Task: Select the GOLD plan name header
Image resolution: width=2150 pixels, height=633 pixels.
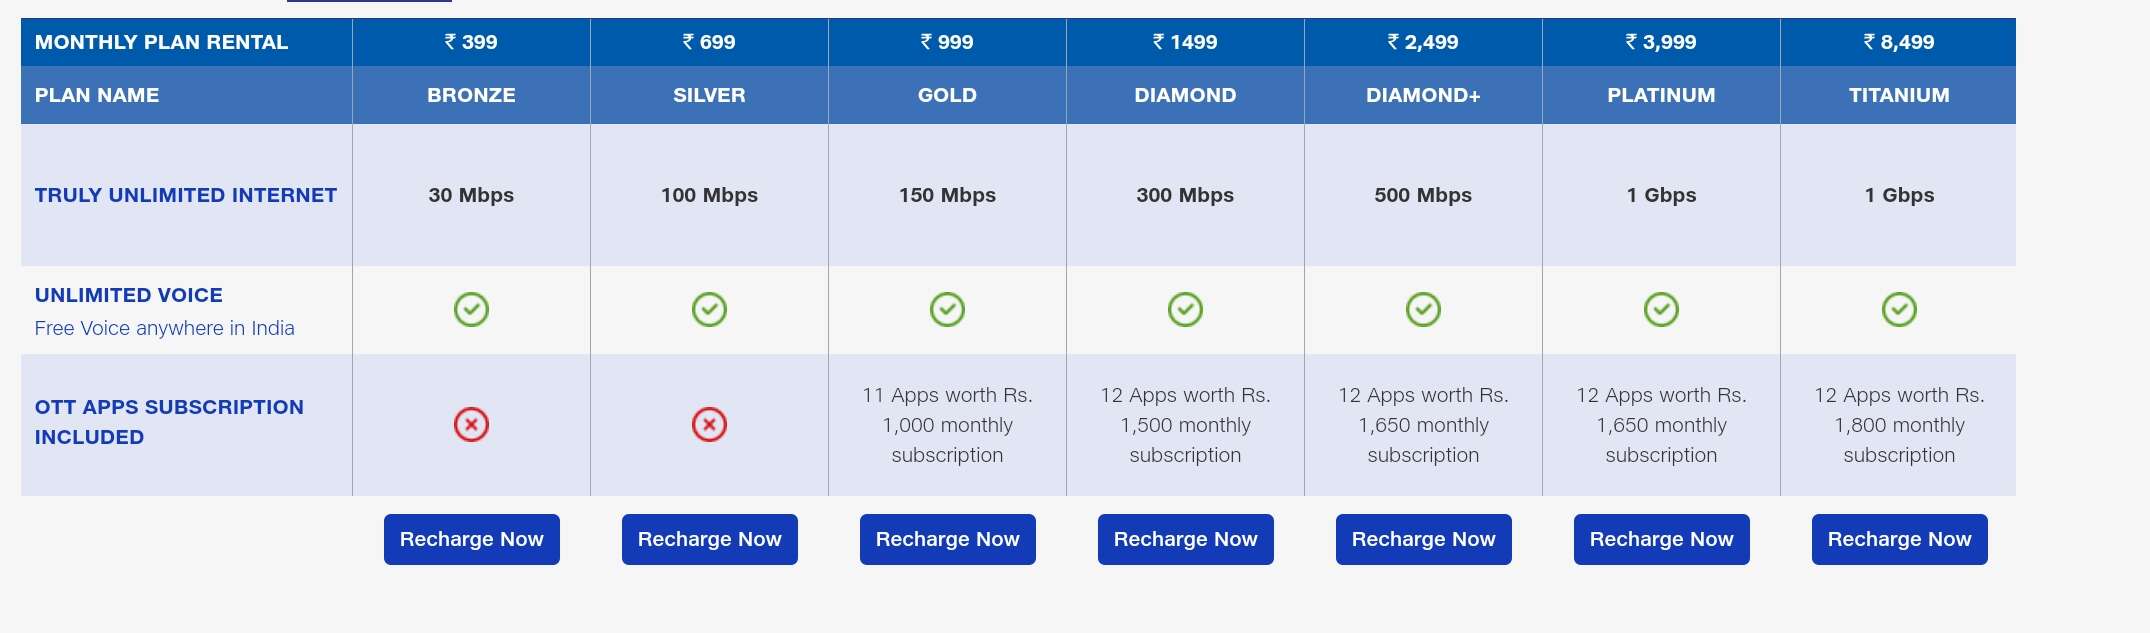Action: click(x=947, y=95)
